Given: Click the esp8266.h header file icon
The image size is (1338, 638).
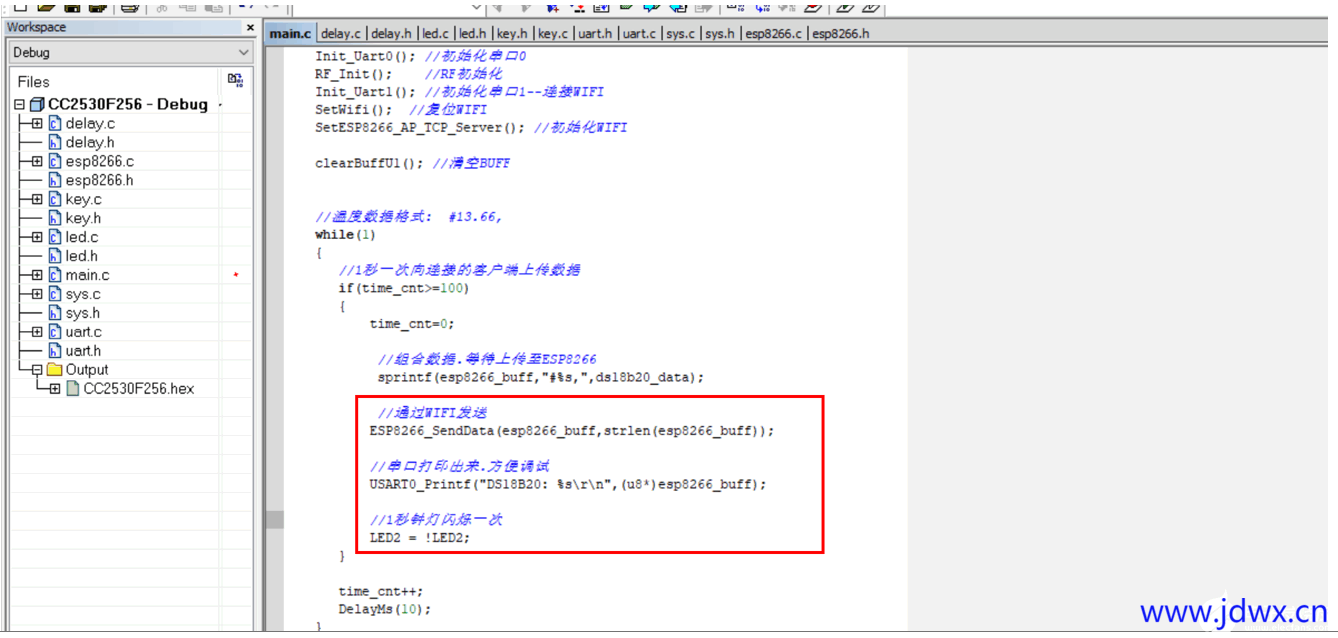Looking at the screenshot, I should tap(55, 180).
